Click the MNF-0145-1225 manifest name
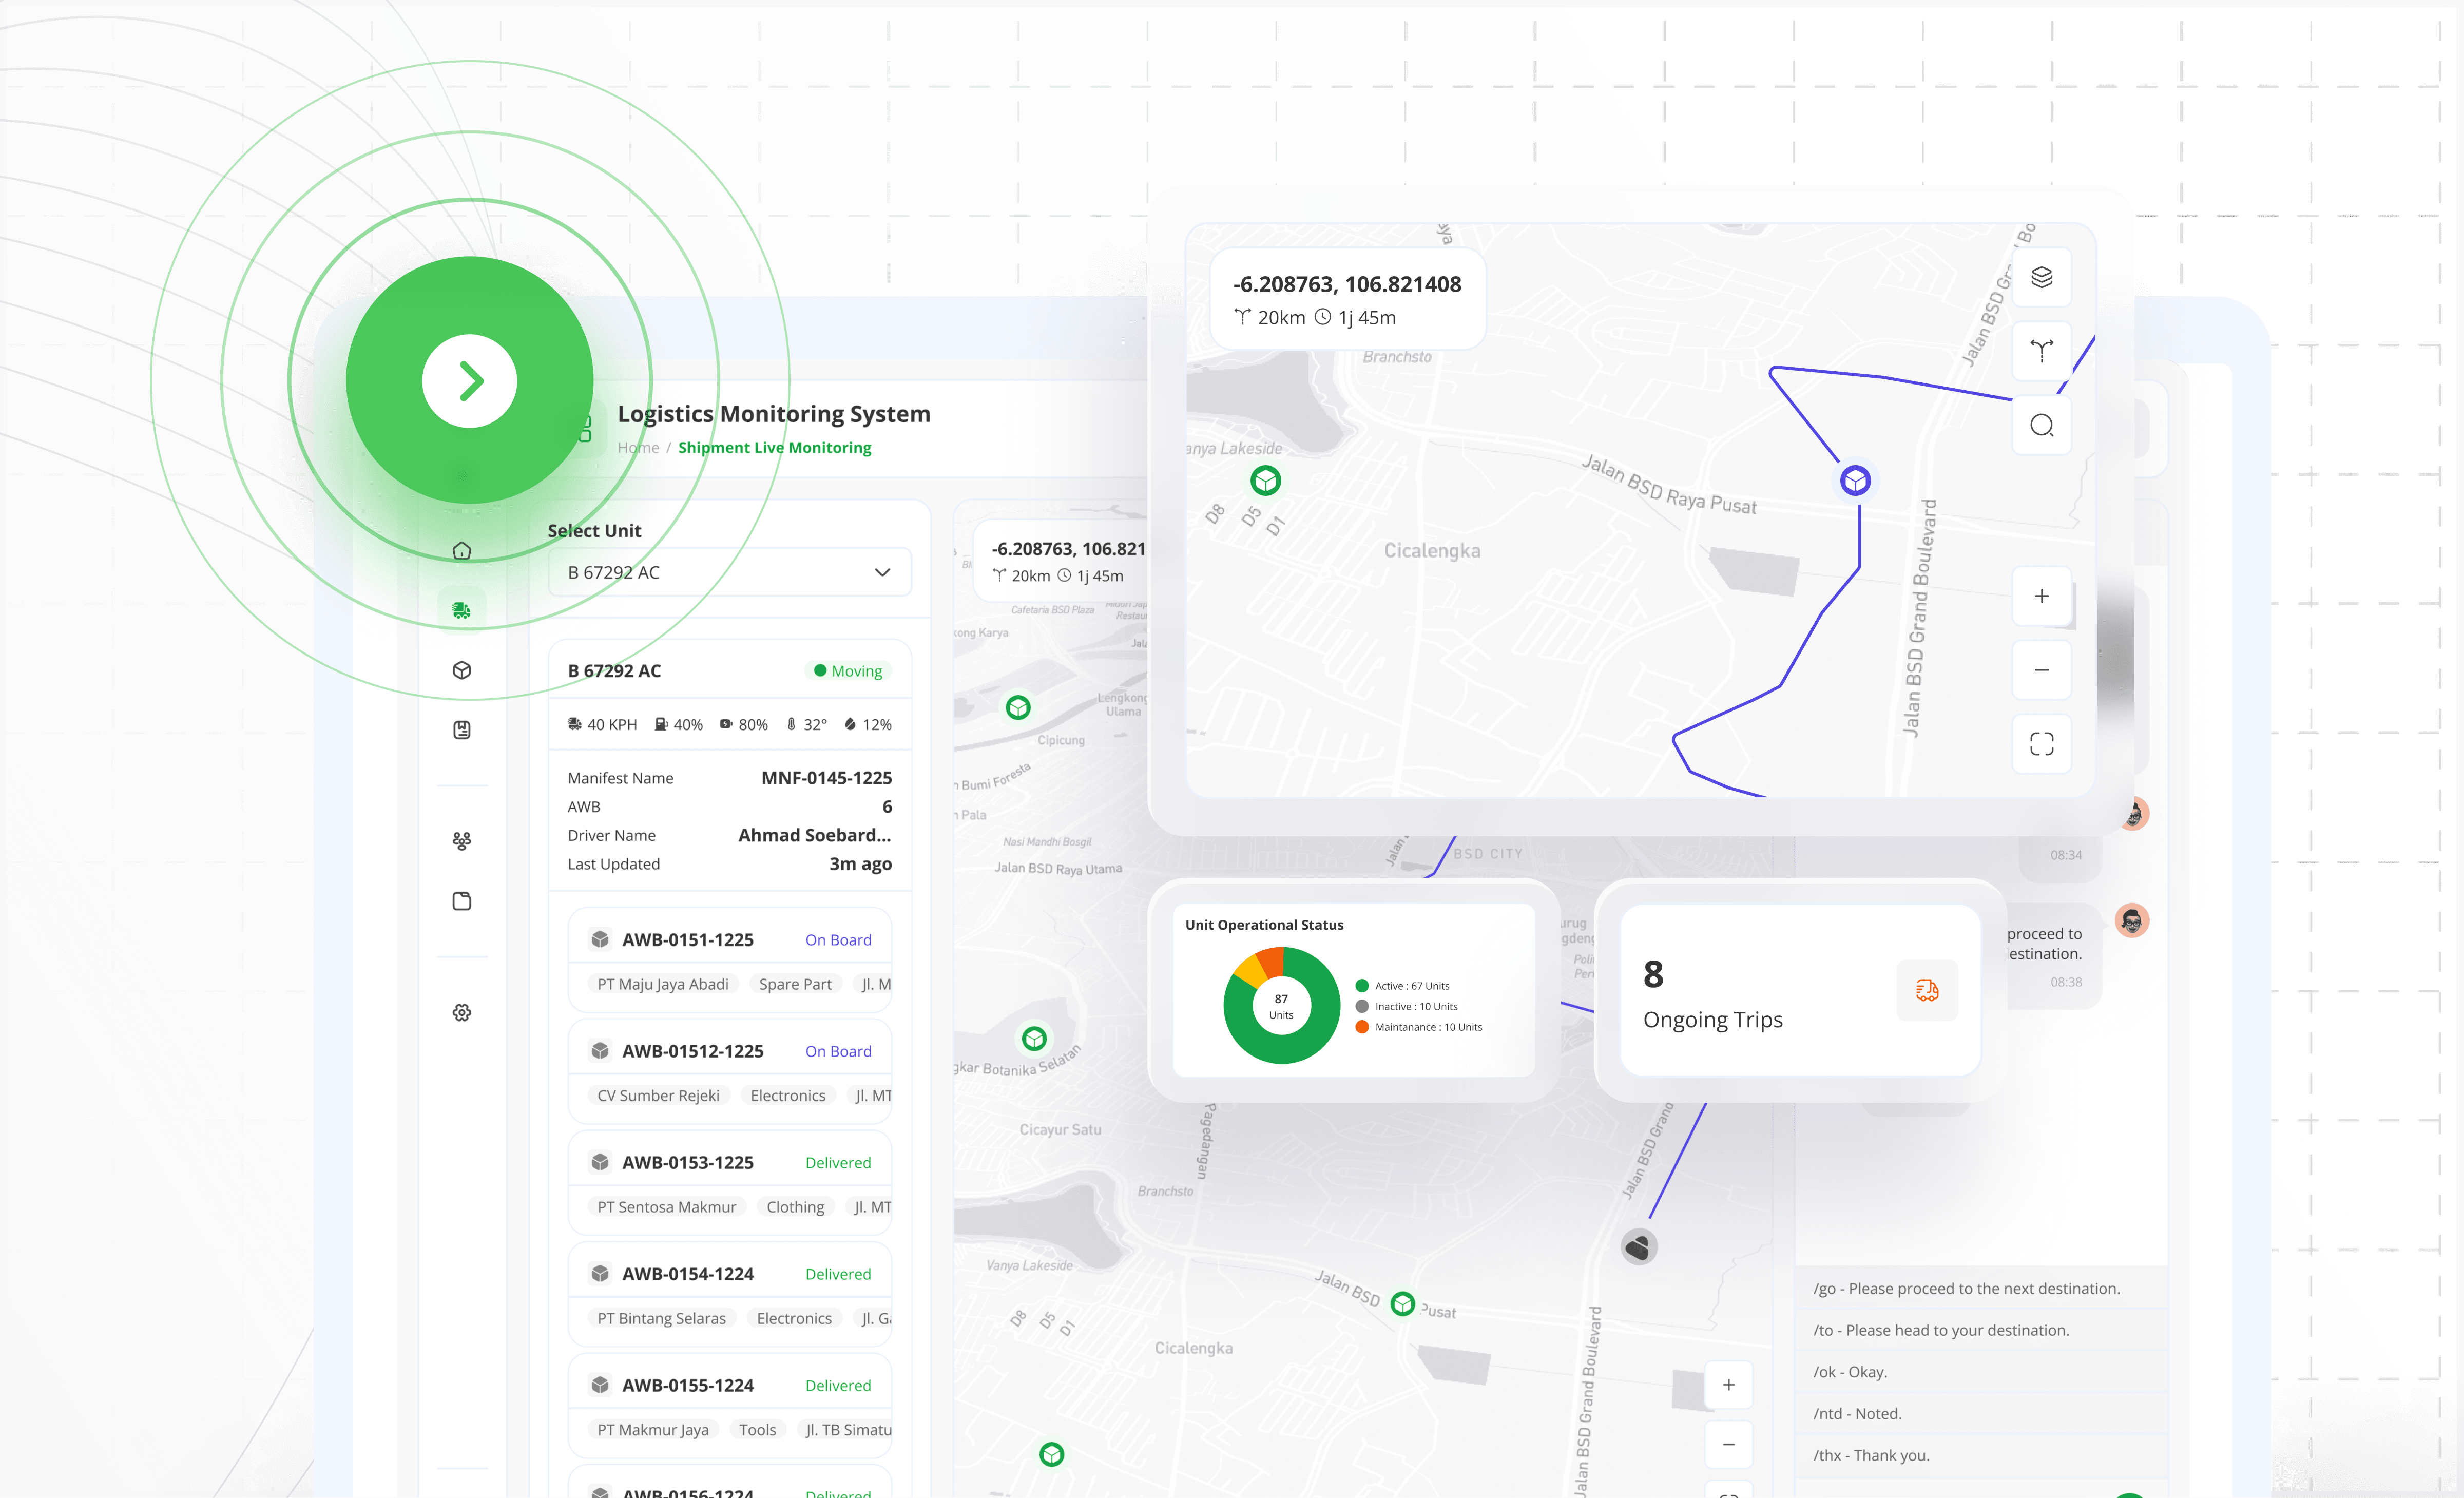 826,778
